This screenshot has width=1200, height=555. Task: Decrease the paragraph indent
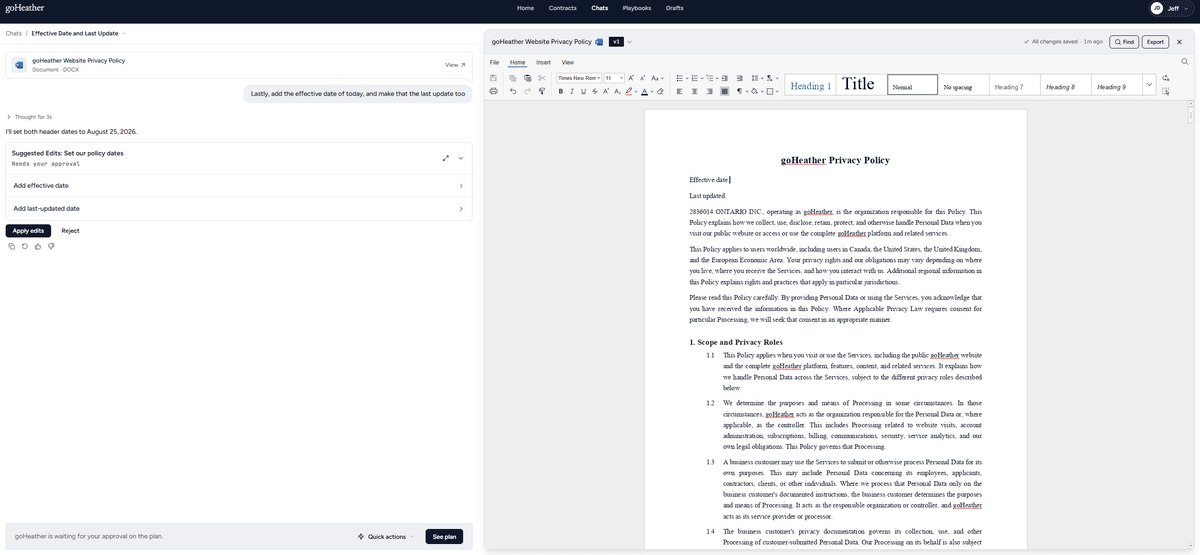pos(725,78)
